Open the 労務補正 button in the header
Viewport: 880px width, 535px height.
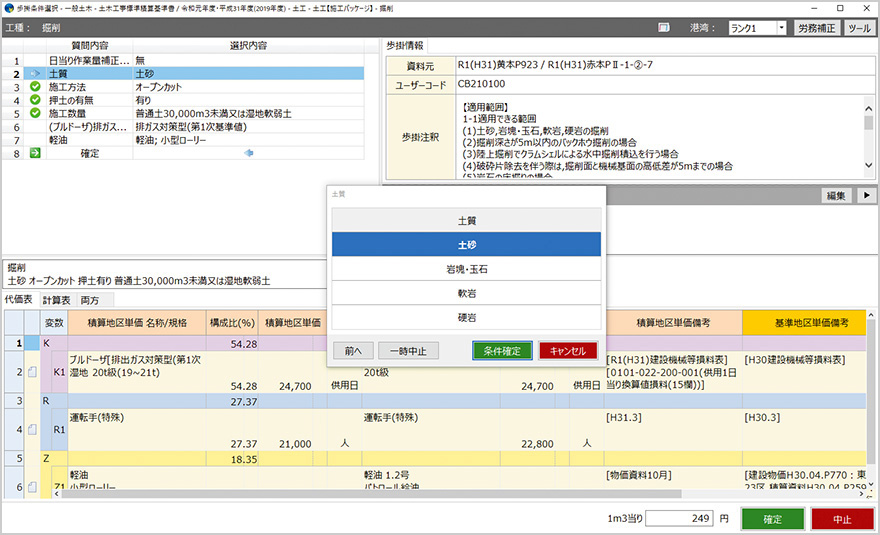point(816,28)
